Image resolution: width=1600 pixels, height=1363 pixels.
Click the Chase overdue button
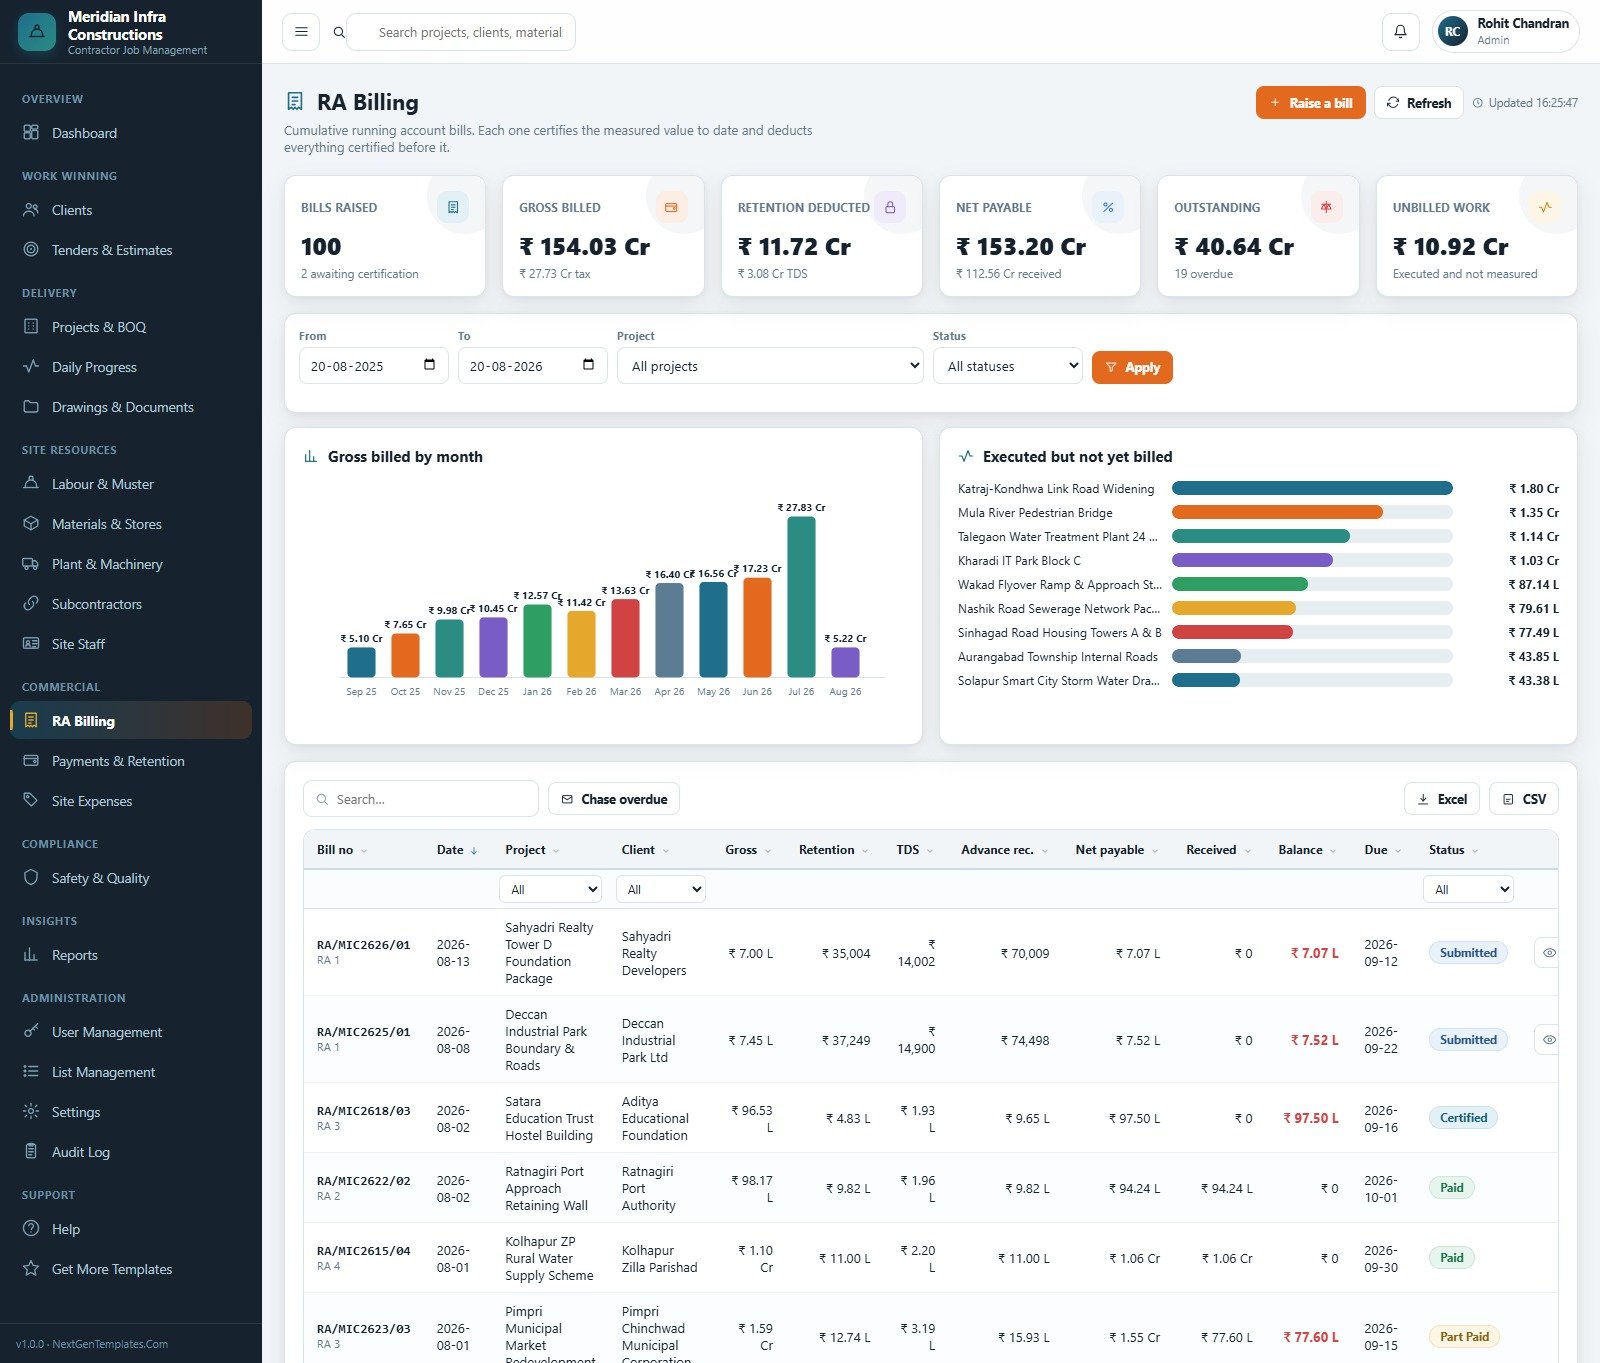tap(614, 799)
